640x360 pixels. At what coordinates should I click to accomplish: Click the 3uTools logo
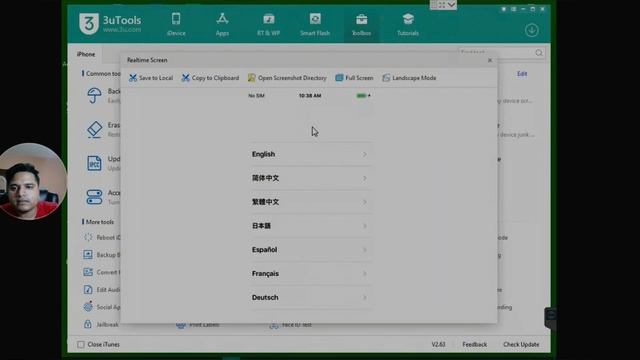coord(110,24)
